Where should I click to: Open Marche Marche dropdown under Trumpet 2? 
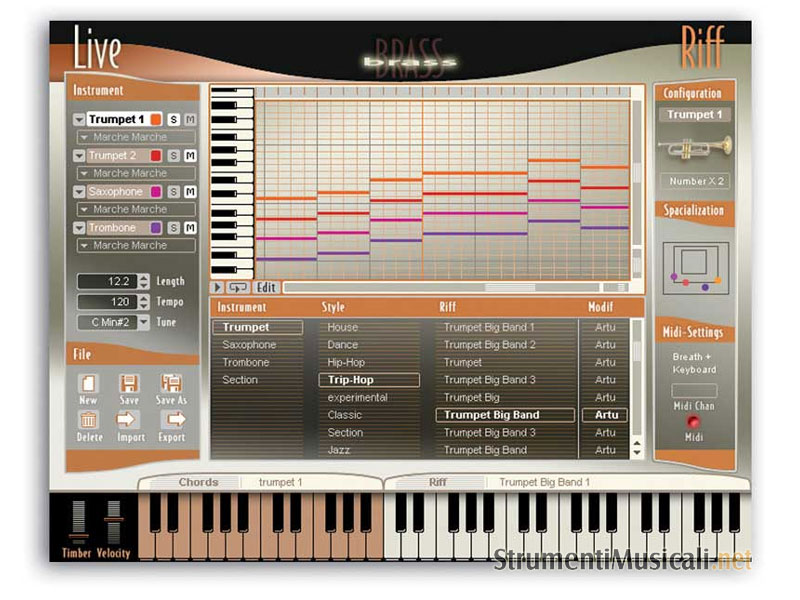point(84,174)
